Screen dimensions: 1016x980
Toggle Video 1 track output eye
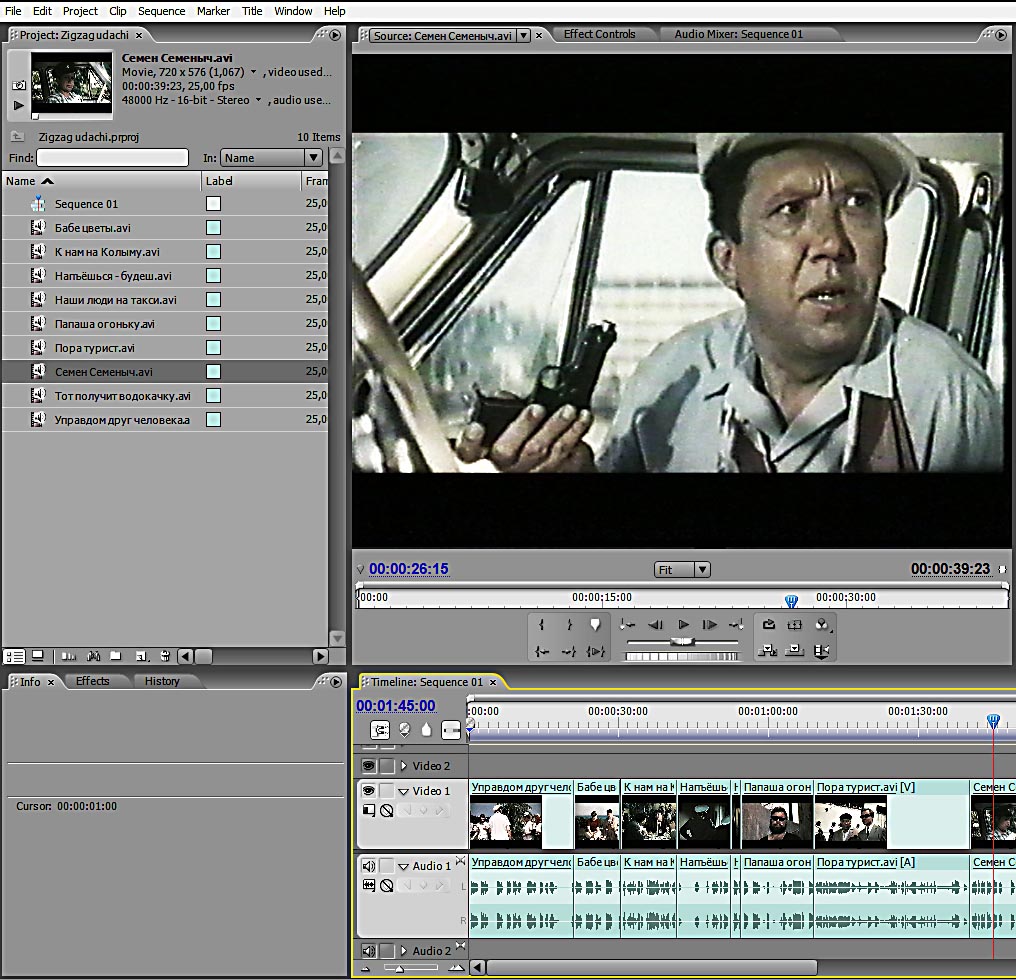pos(369,791)
